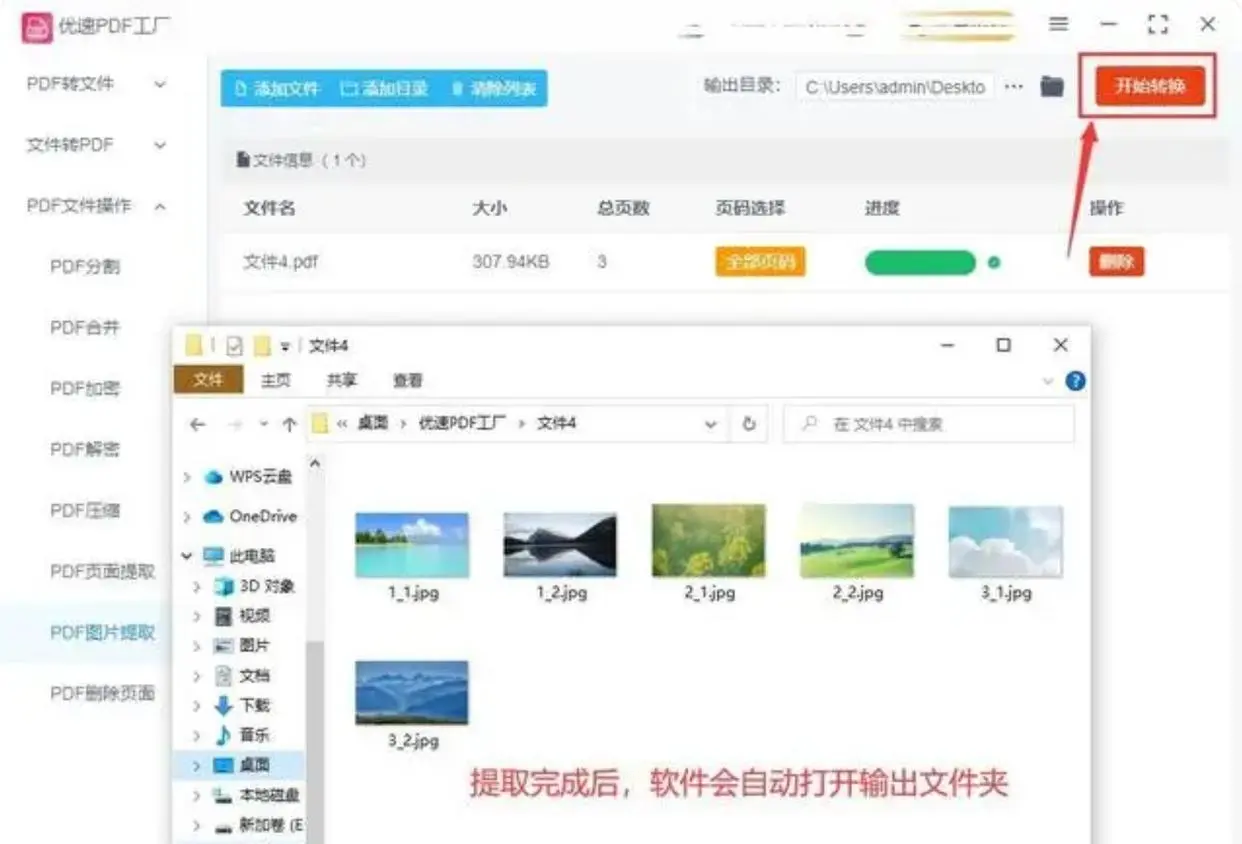Navigate back in the Explorer window
1242x844 pixels.
[x=197, y=424]
